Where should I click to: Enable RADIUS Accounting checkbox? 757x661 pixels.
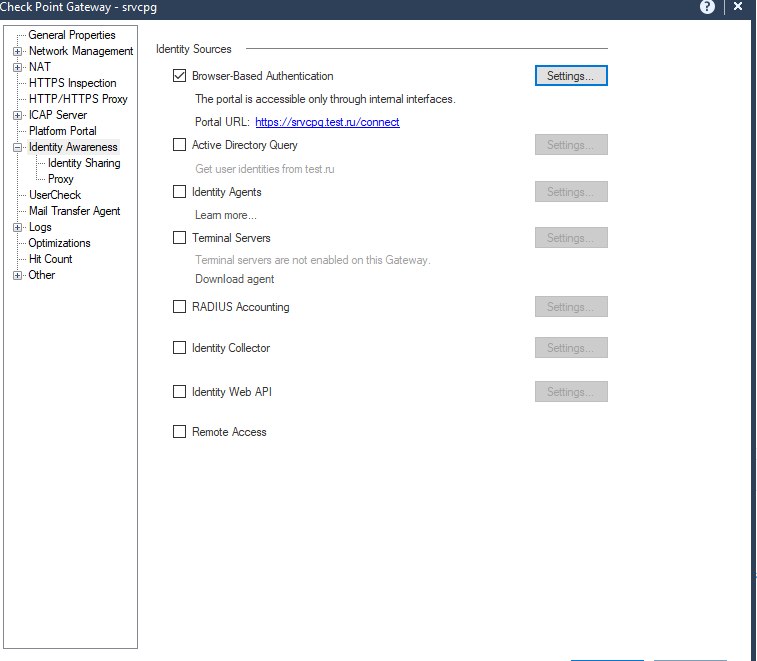coord(179,307)
